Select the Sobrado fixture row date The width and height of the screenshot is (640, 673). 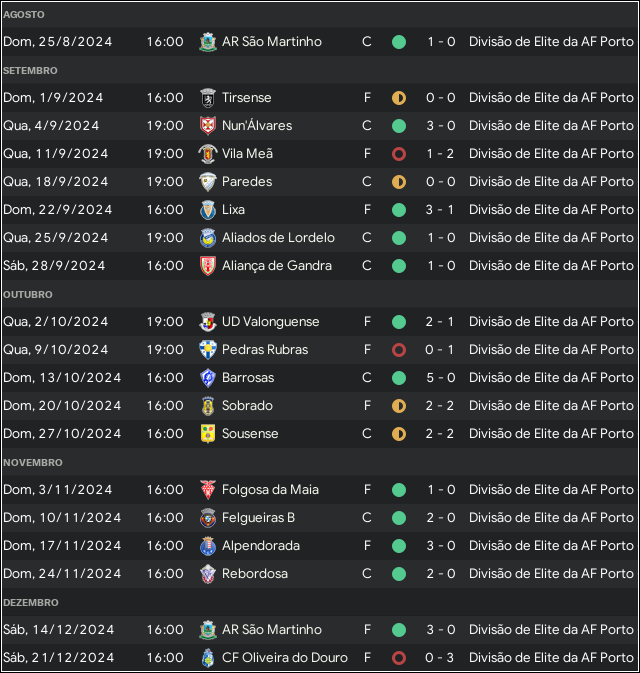[62, 406]
